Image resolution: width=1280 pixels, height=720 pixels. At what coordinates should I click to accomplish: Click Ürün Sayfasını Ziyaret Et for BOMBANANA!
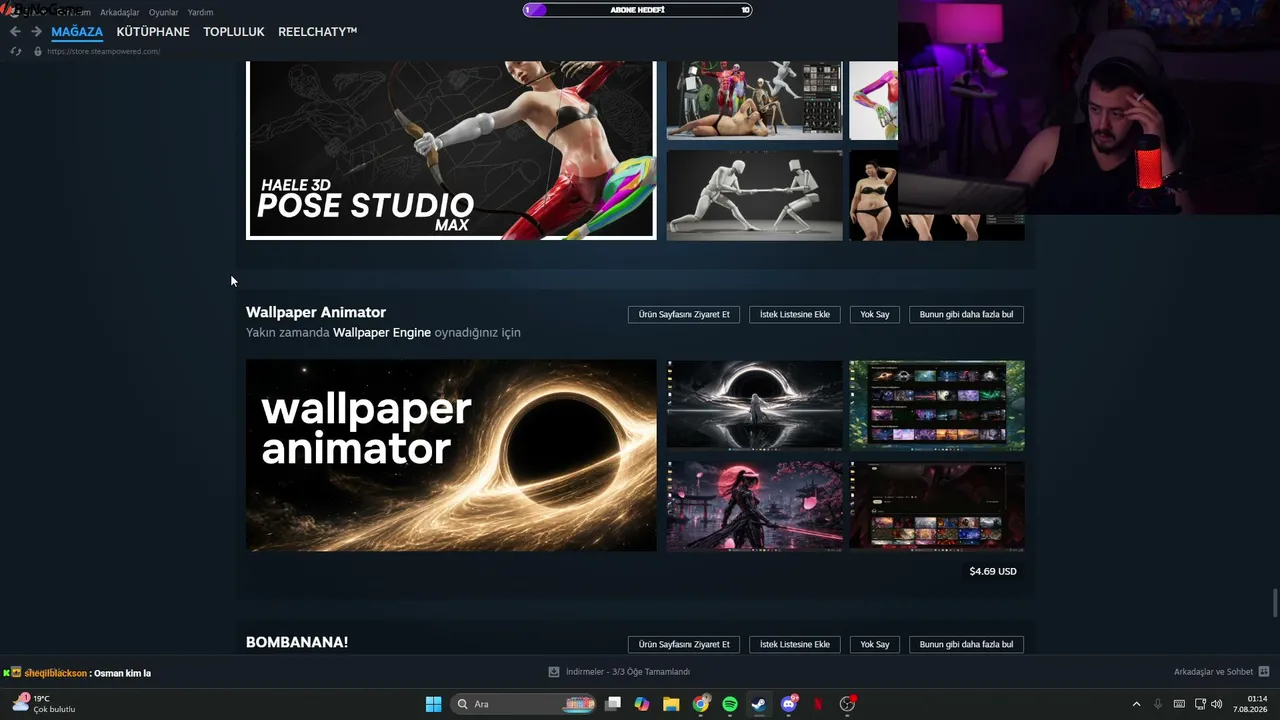tap(684, 644)
